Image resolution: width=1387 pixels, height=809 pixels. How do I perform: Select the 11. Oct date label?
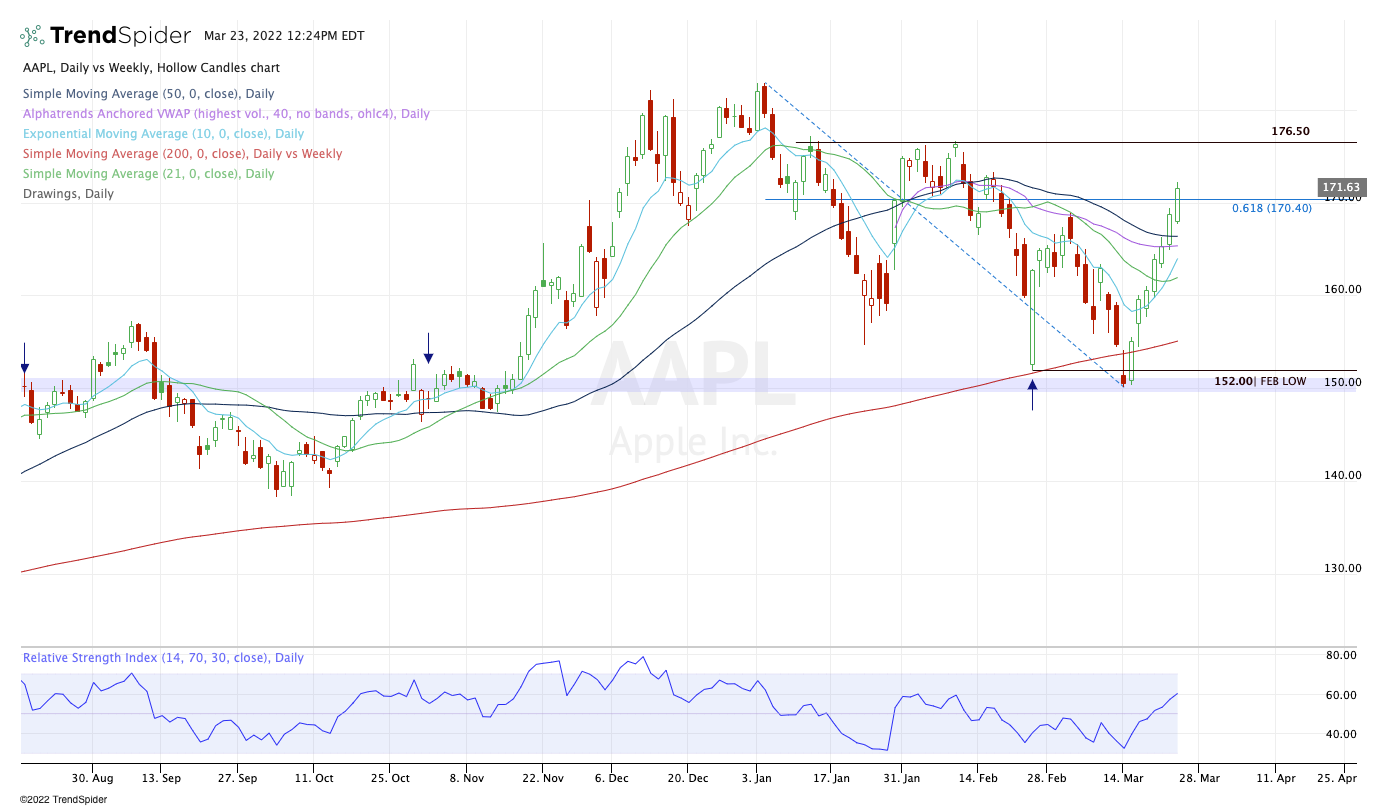(314, 777)
